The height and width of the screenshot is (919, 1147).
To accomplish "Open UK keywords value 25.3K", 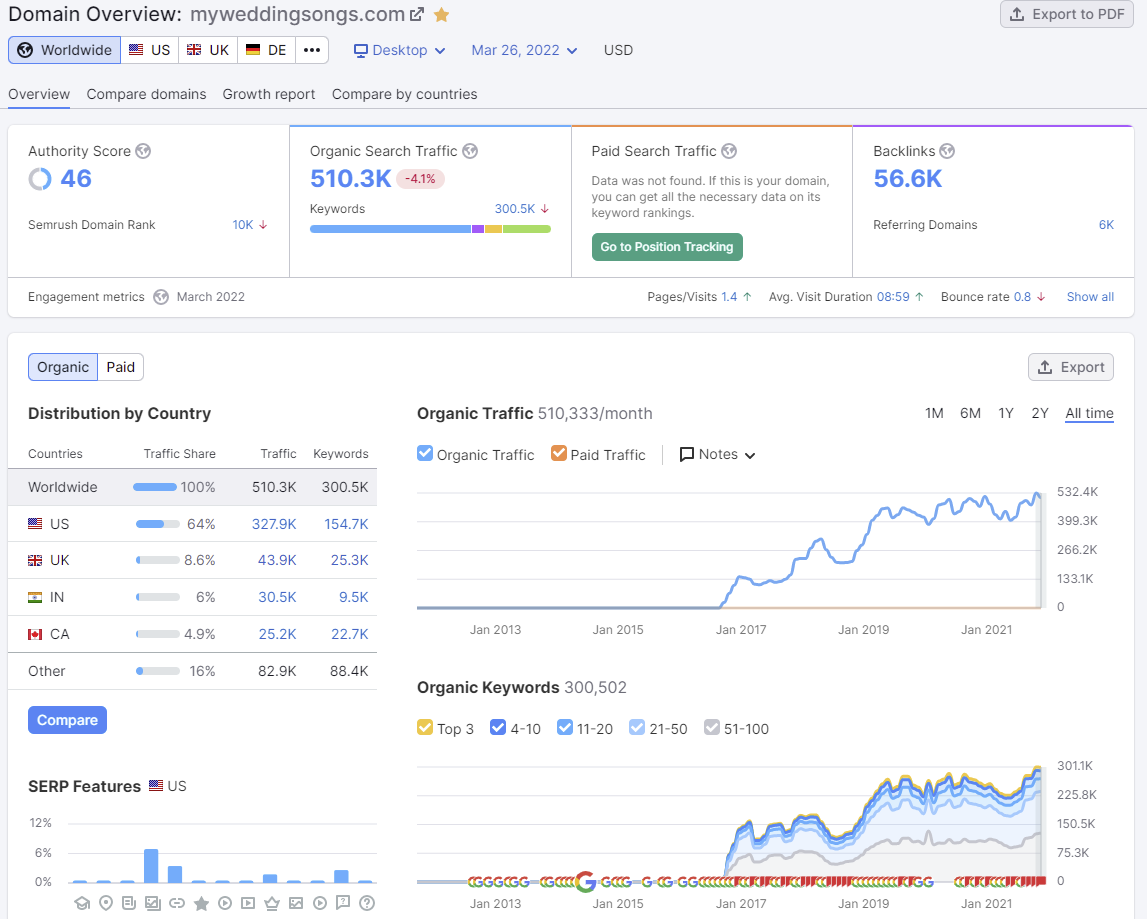I will click(350, 560).
